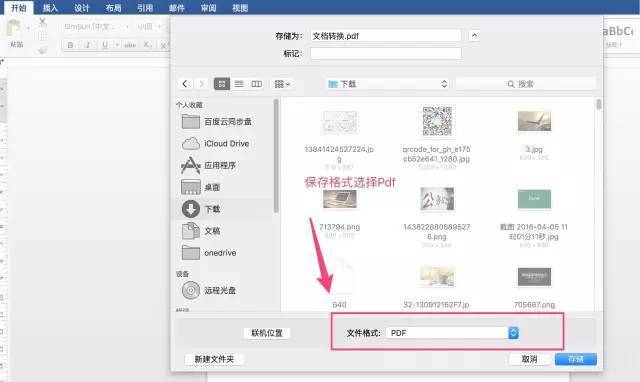Select the 3.jpg thumbnail
This screenshot has height=382, width=640.
click(x=534, y=121)
